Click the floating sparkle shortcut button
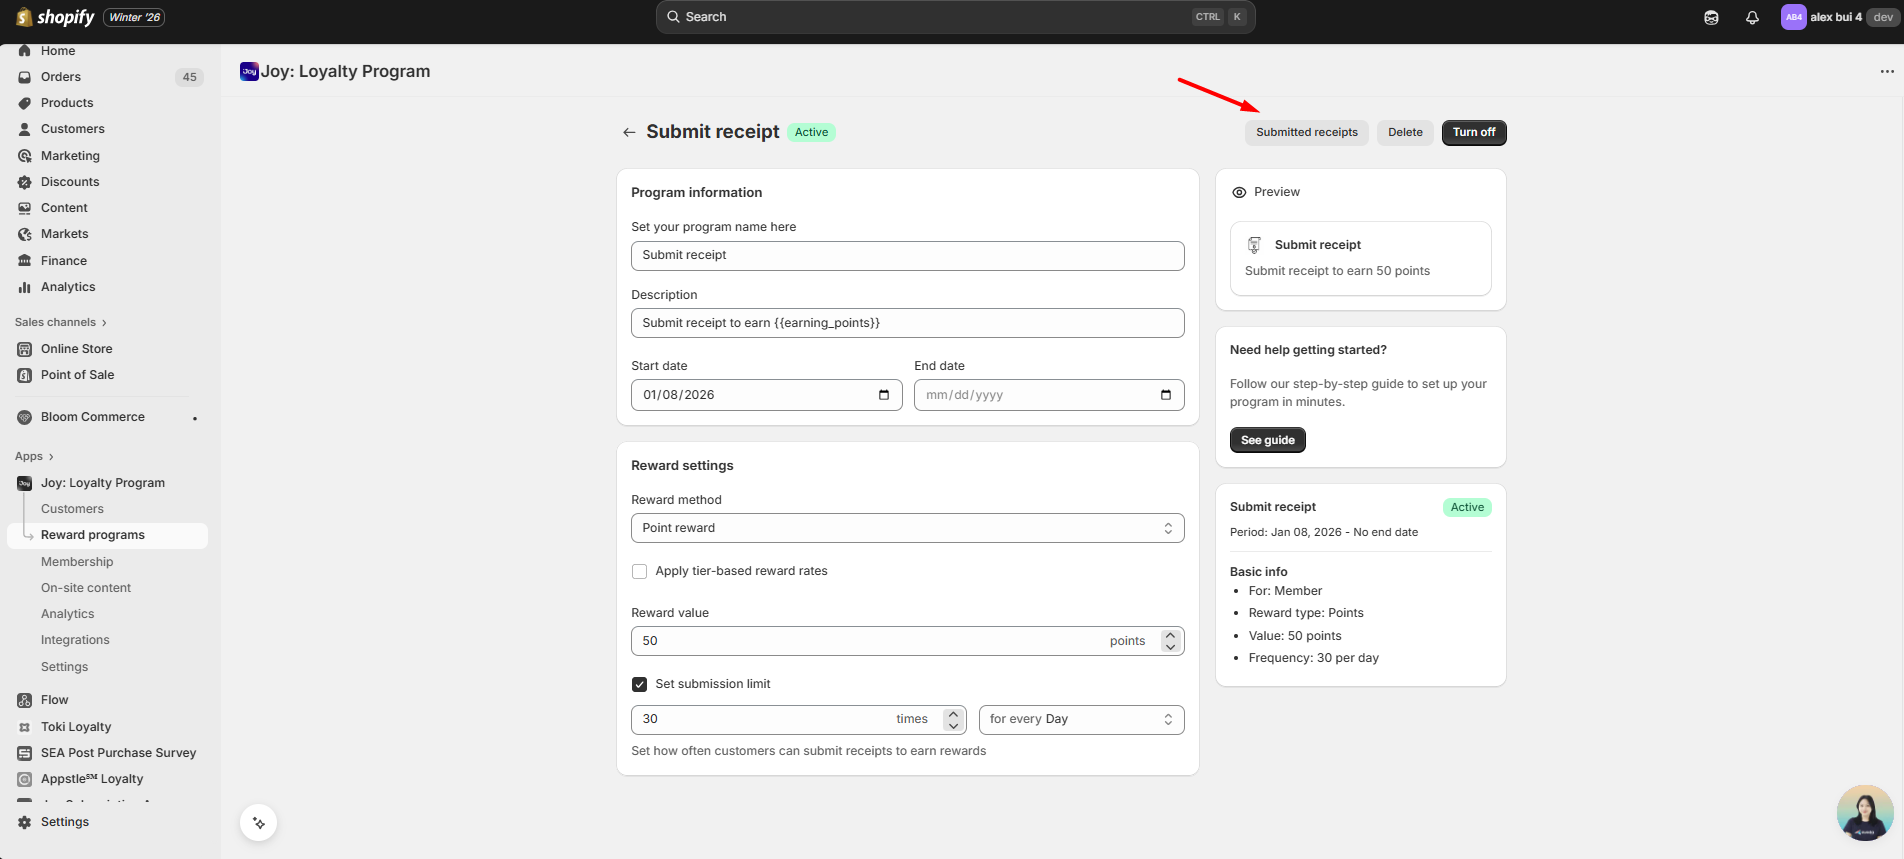This screenshot has width=1904, height=859. pyautogui.click(x=259, y=823)
